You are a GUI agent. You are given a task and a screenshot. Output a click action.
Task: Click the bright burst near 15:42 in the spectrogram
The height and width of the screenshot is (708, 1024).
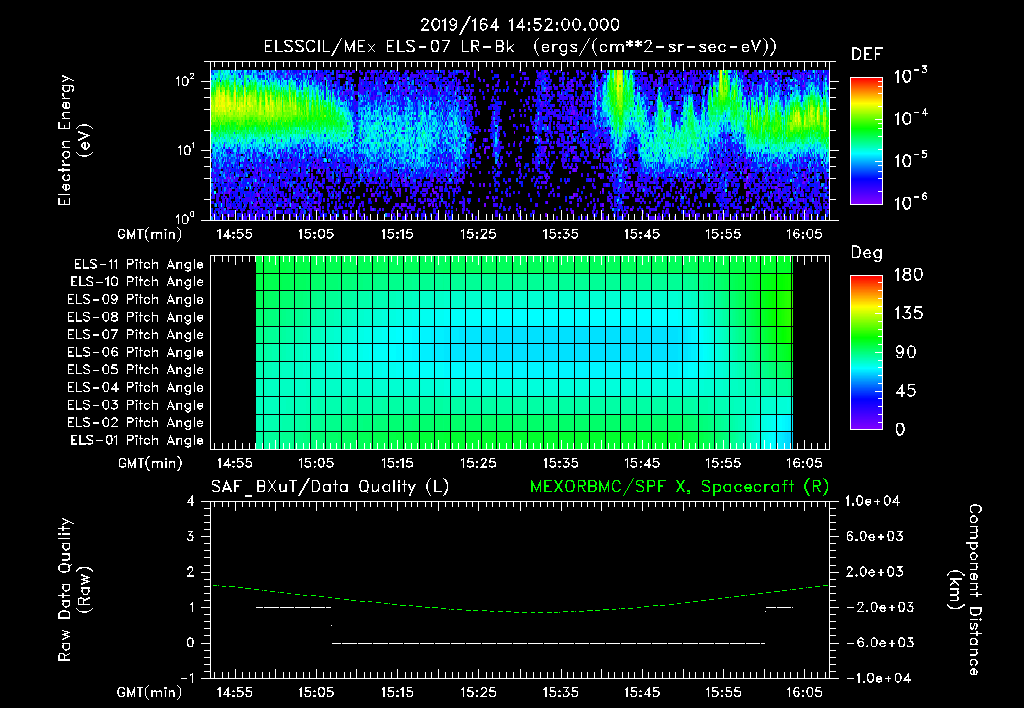click(x=617, y=98)
